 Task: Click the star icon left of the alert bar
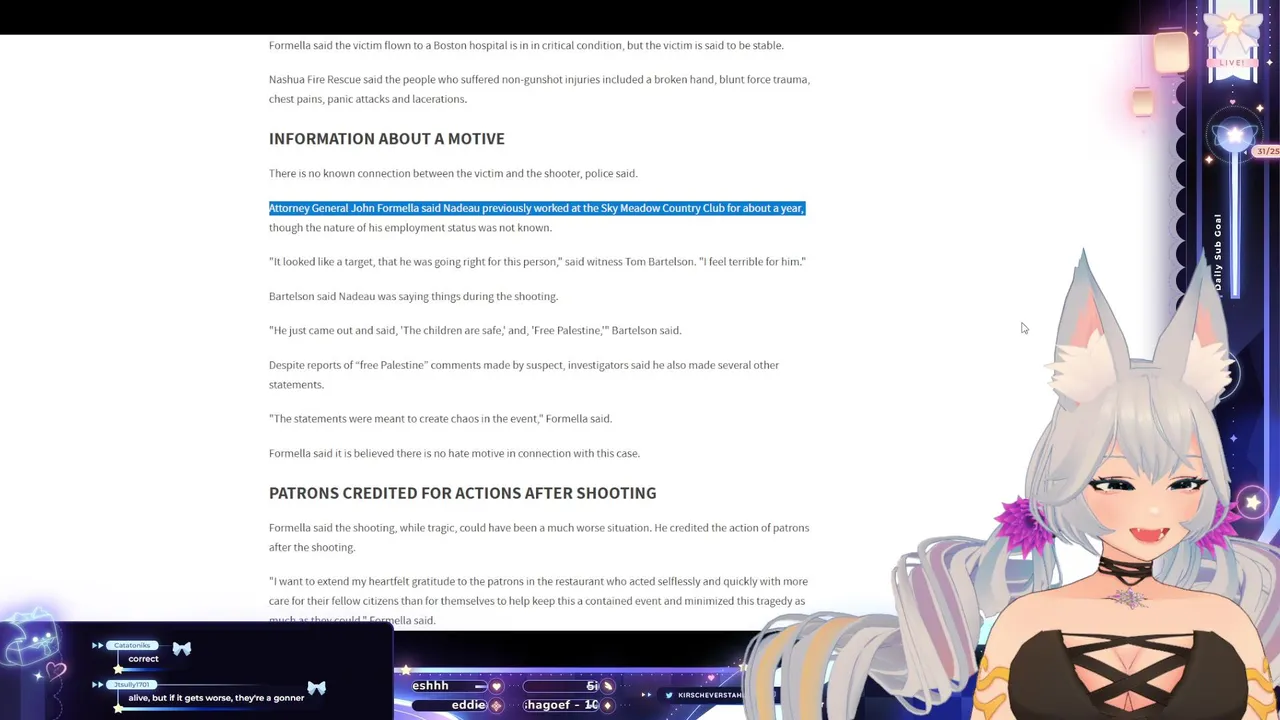click(404, 671)
